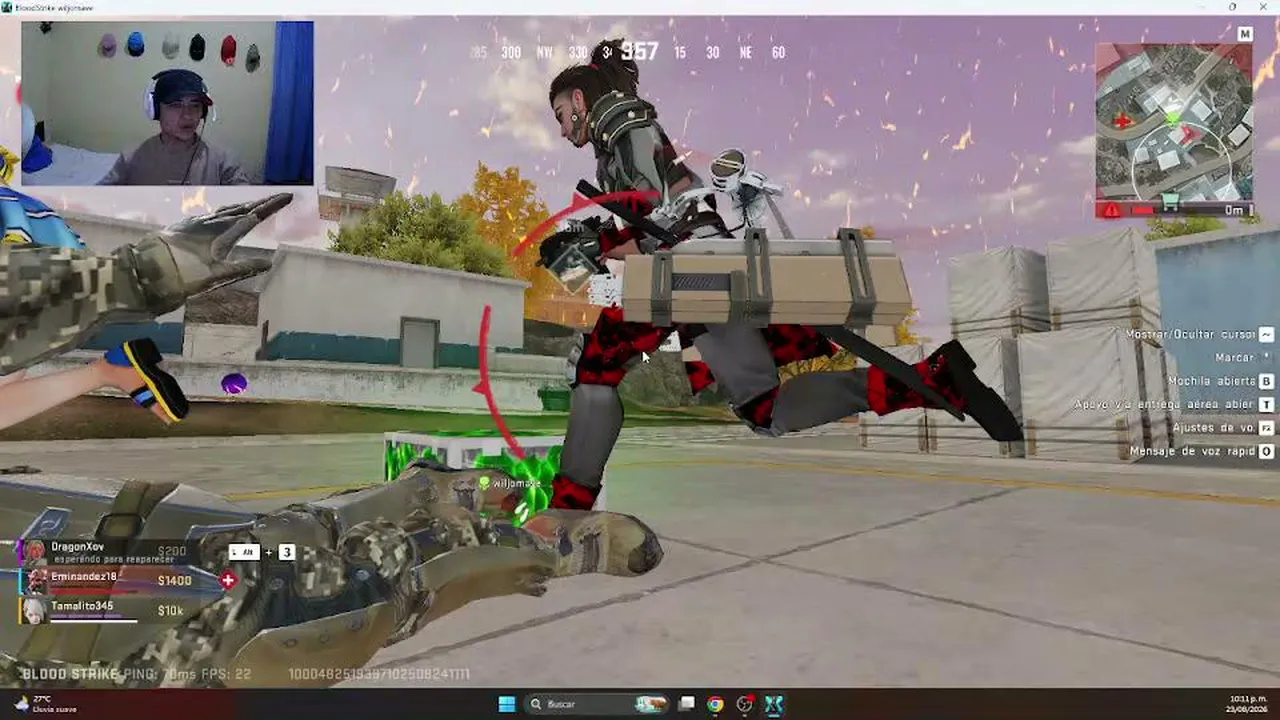Click the glowing green loot crate
Screen dimensions: 1280x720
[x=474, y=470]
